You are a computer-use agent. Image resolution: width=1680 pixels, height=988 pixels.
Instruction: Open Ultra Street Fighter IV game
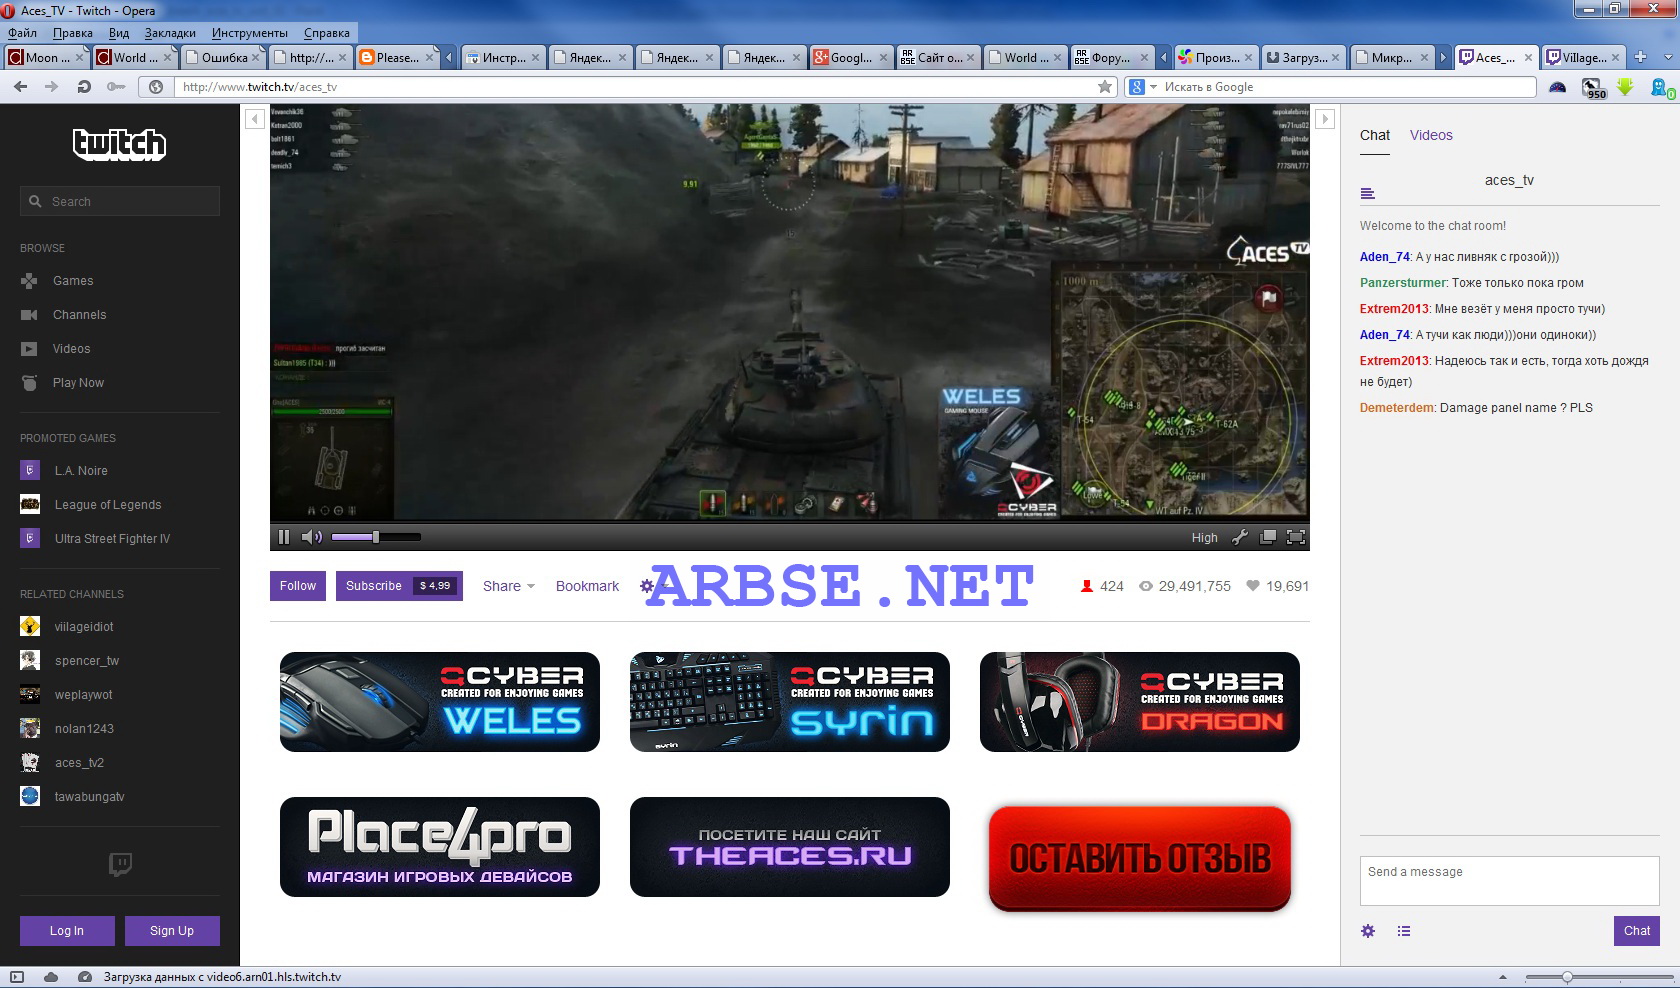click(96, 539)
